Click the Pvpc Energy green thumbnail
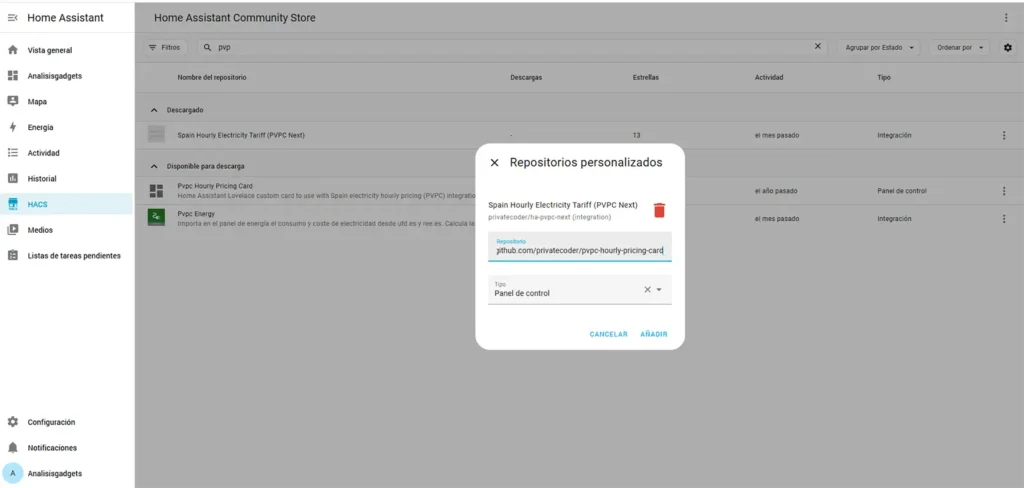Viewport: 1024px width, 488px height. (x=156, y=218)
